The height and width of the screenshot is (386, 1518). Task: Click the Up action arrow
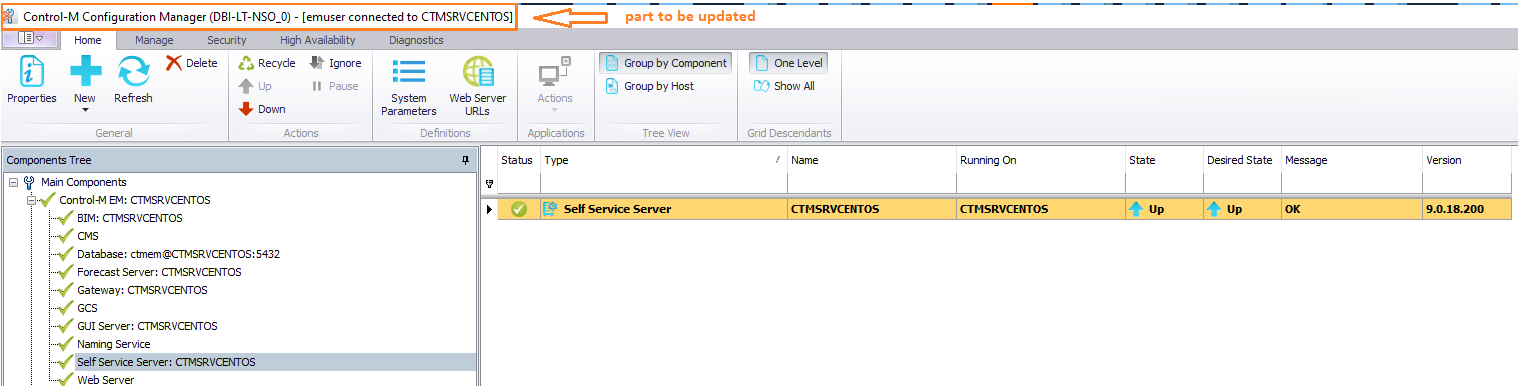pyautogui.click(x=255, y=86)
